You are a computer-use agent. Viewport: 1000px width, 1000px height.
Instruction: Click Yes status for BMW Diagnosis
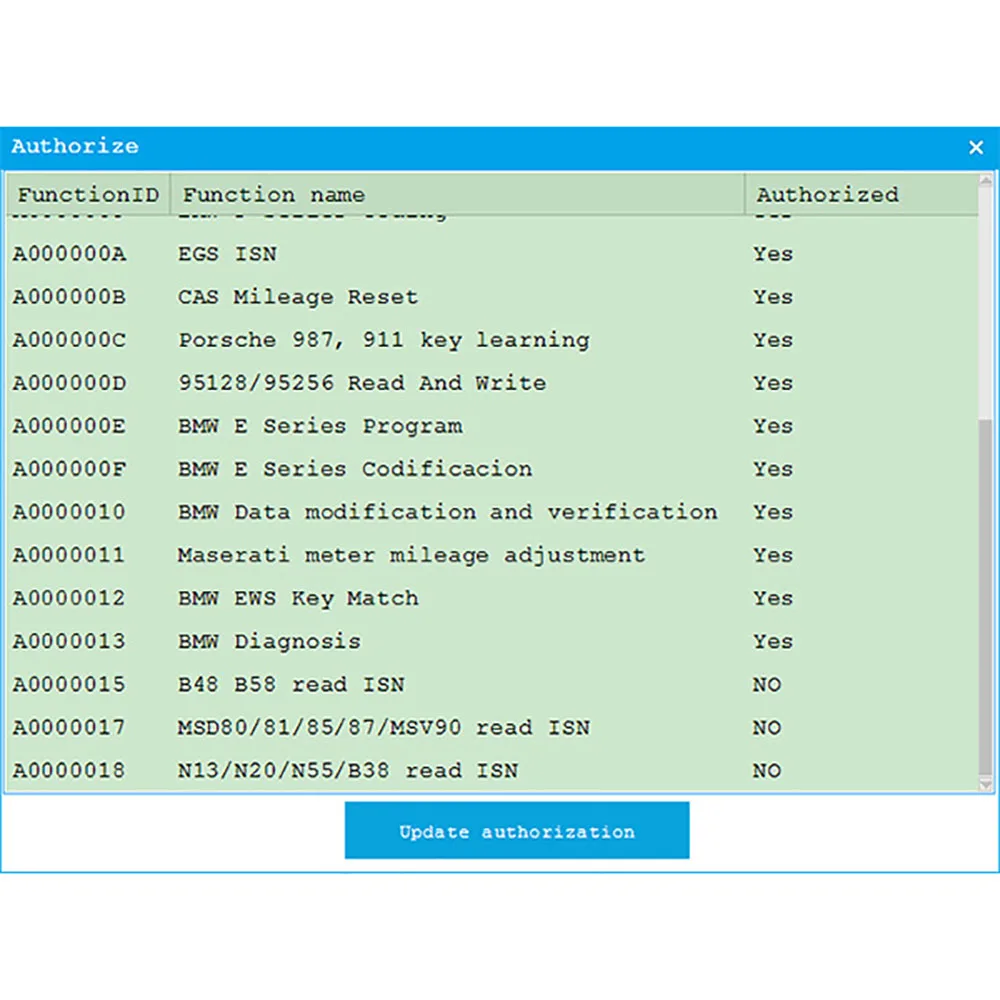point(773,641)
